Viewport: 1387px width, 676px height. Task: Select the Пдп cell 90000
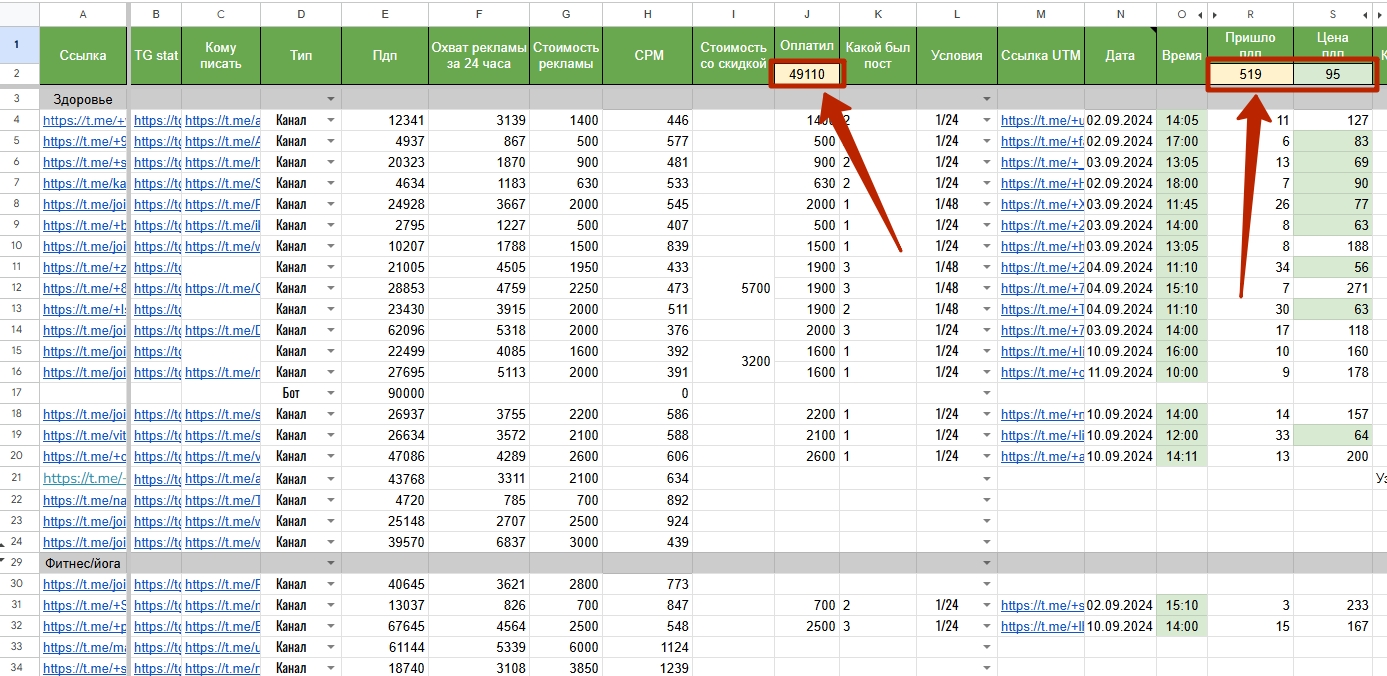click(x=385, y=394)
